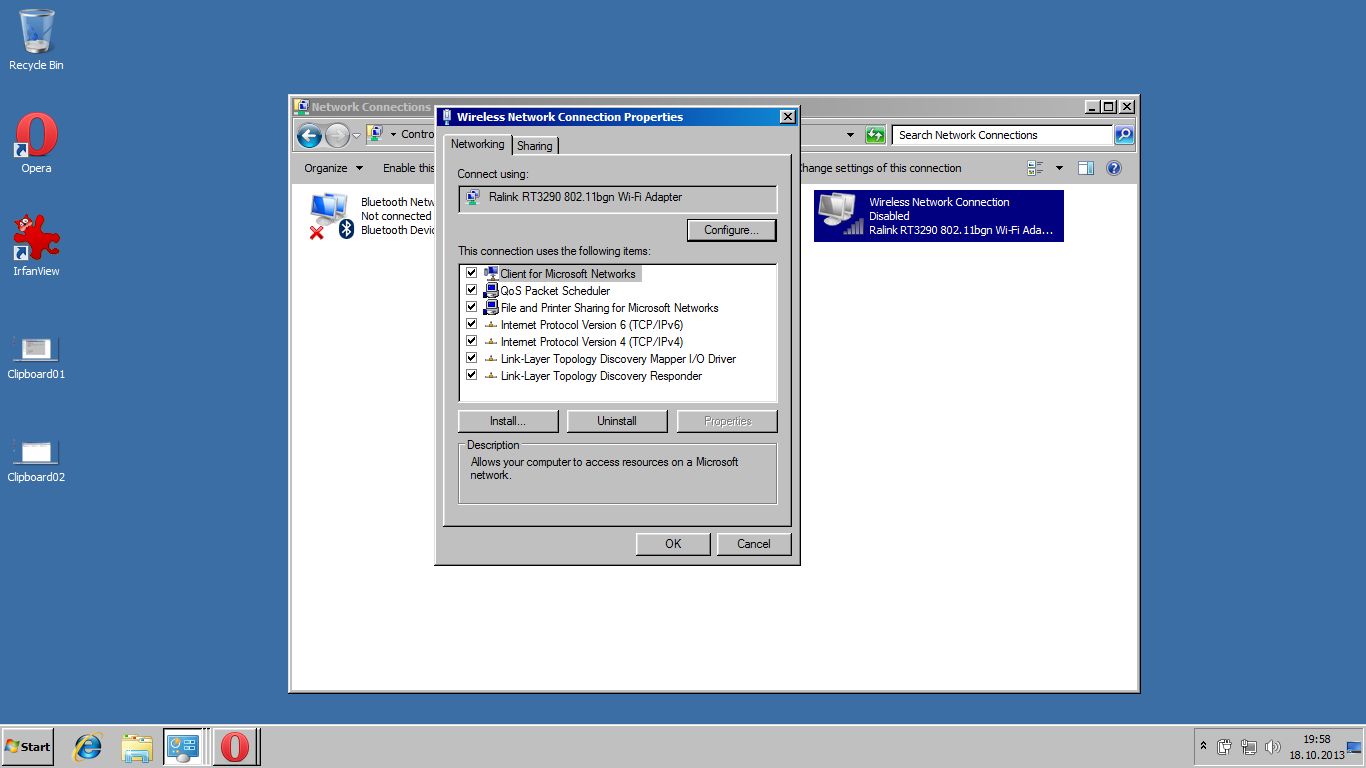Click the Show desktop tray icon
The image size is (1366, 768).
[1355, 746]
